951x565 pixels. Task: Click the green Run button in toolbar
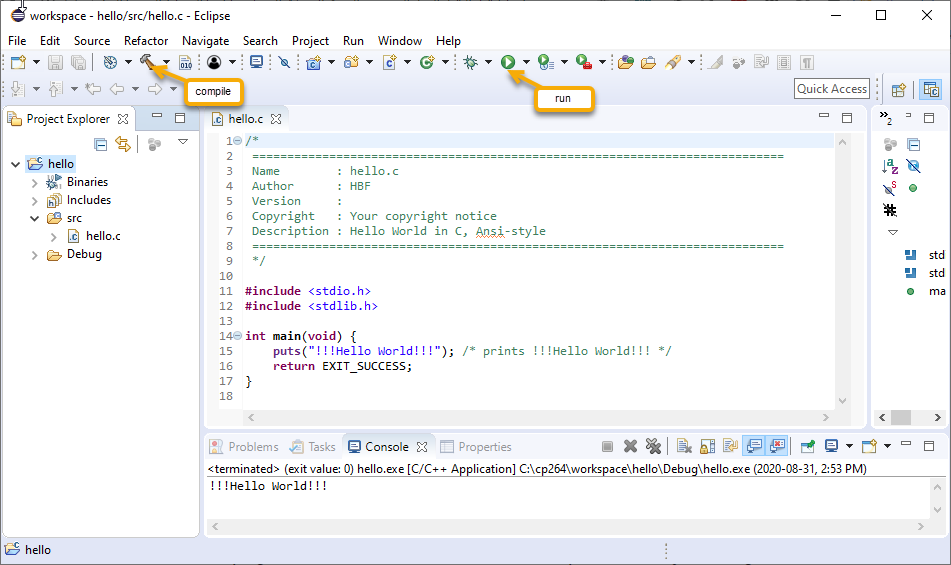[x=508, y=62]
